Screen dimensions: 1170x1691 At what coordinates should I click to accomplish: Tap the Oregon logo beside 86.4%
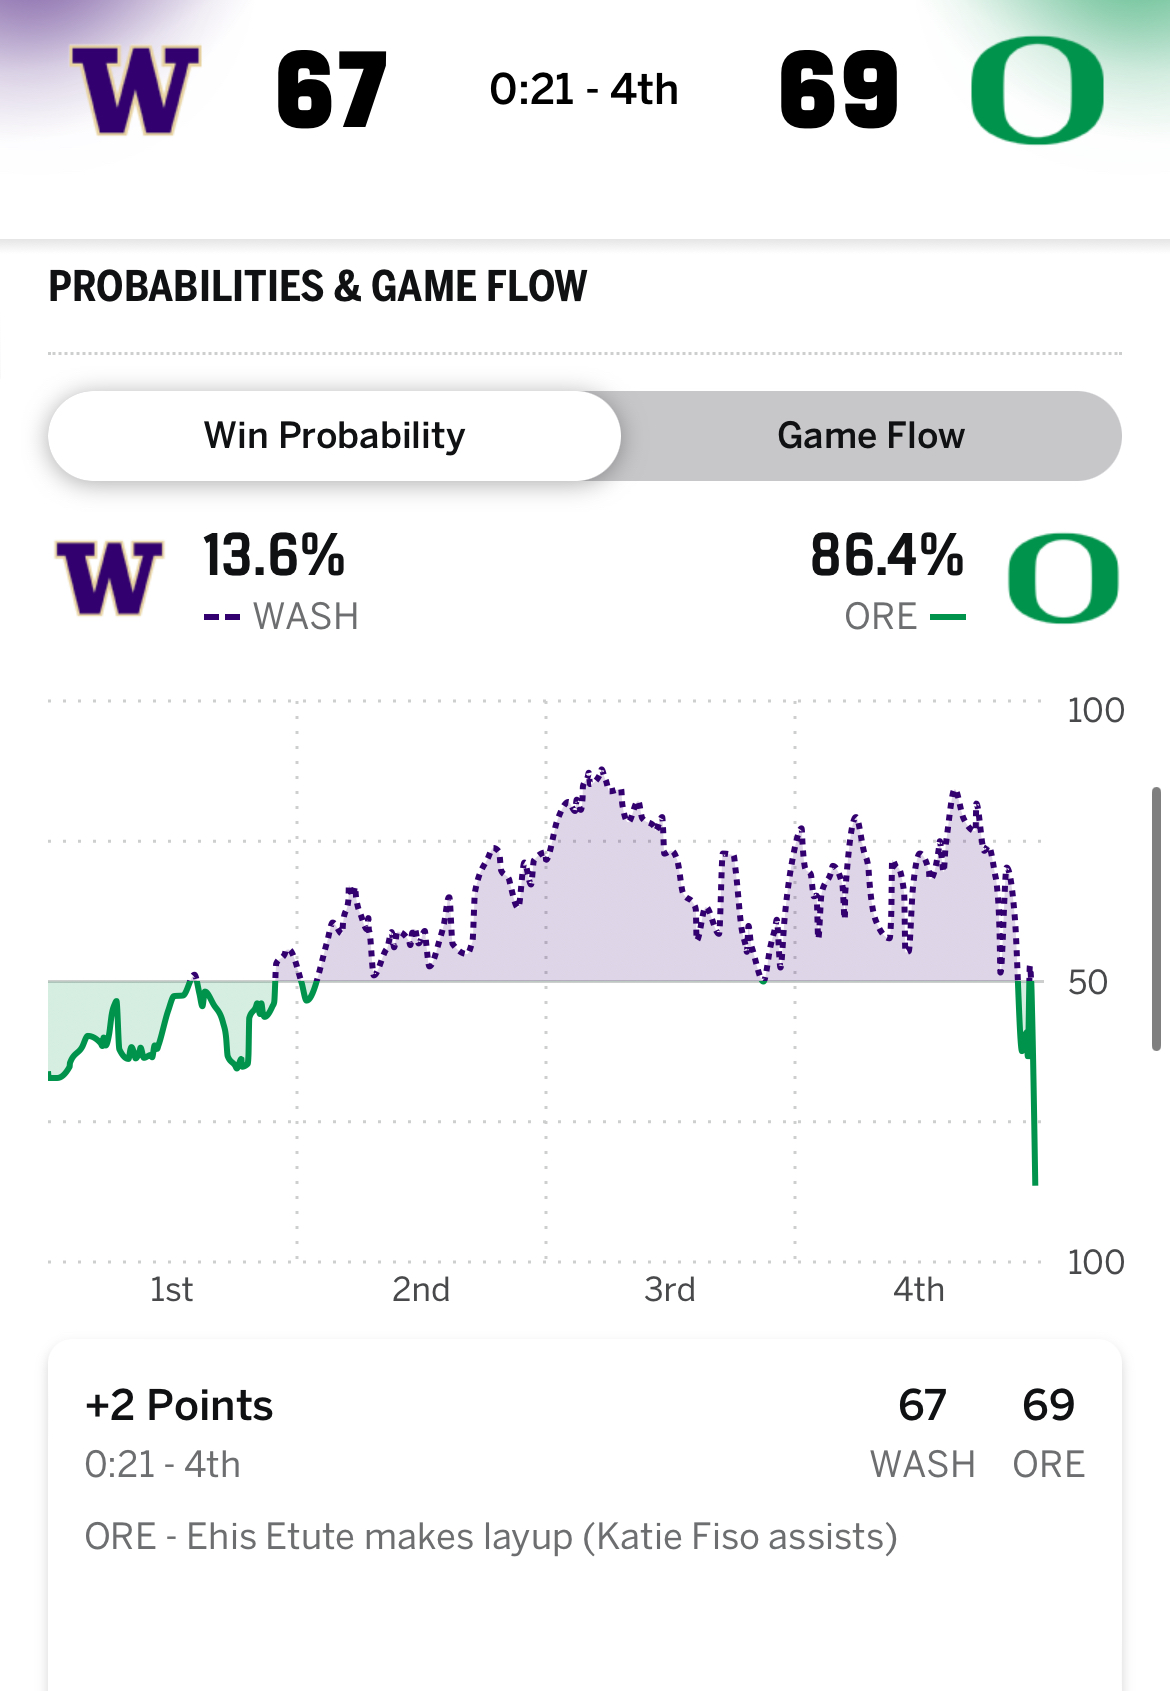pos(1063,579)
